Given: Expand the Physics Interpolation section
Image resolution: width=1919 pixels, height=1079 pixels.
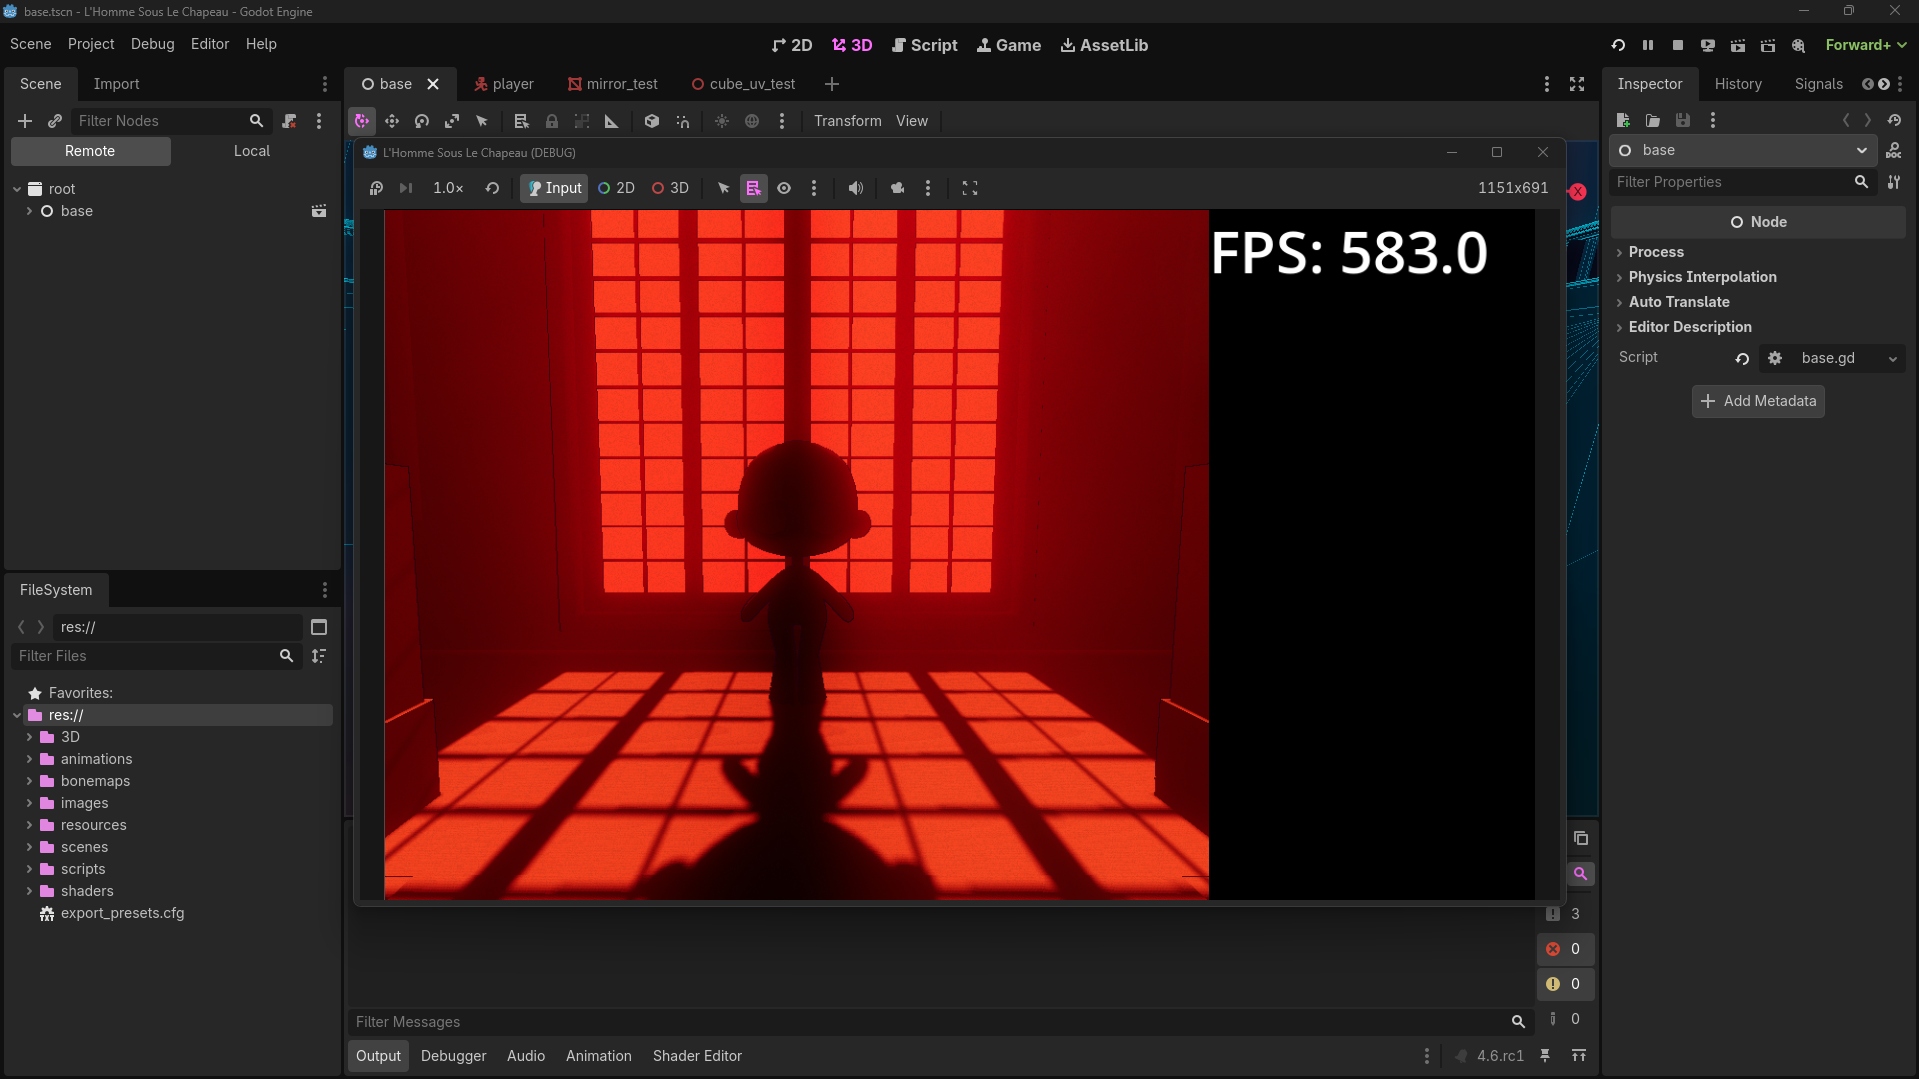Looking at the screenshot, I should click(x=1702, y=277).
